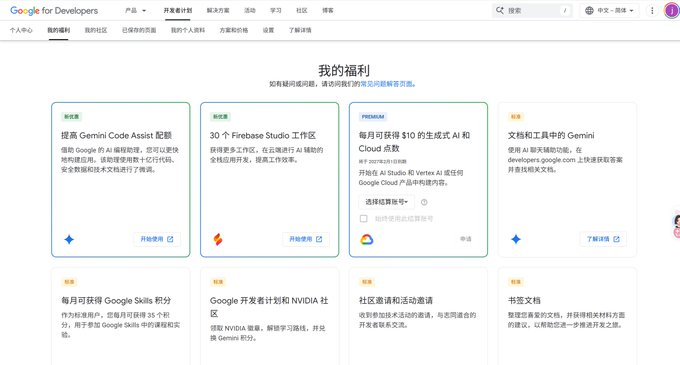
Task: Click the Gemini spark icon on Code Assist card
Action: (69, 239)
